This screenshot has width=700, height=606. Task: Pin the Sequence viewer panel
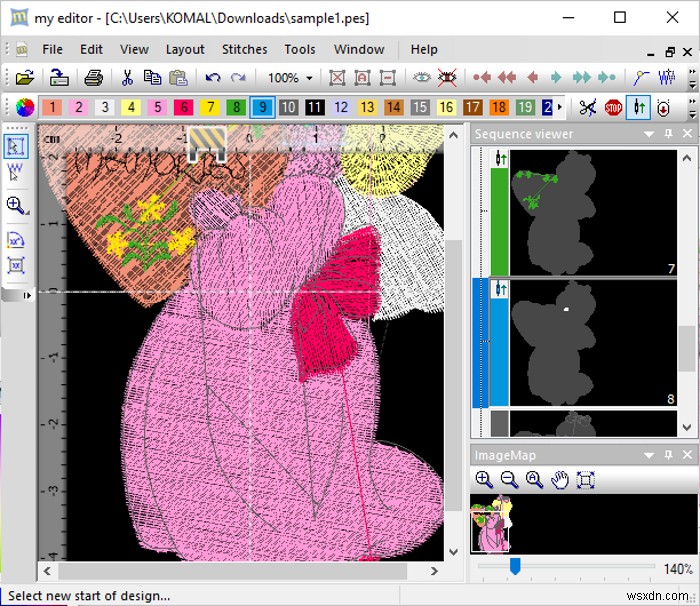pos(668,134)
